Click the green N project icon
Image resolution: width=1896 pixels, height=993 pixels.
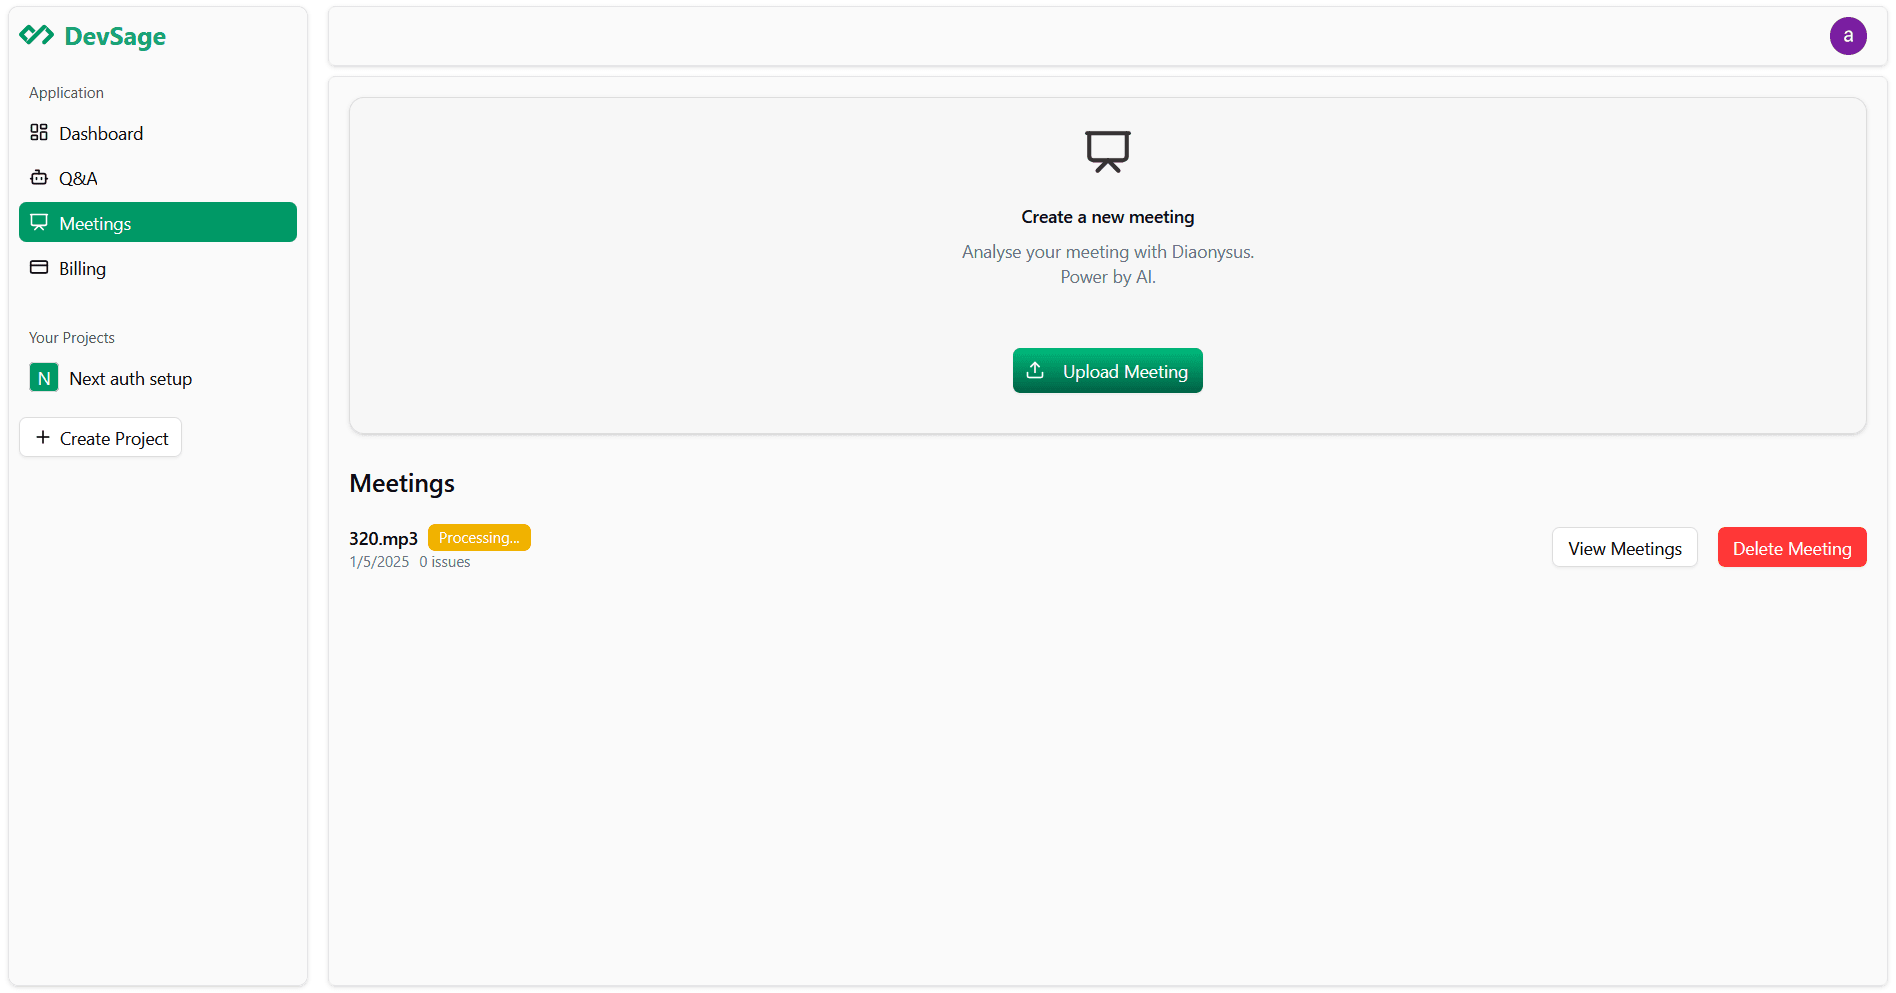coord(44,378)
